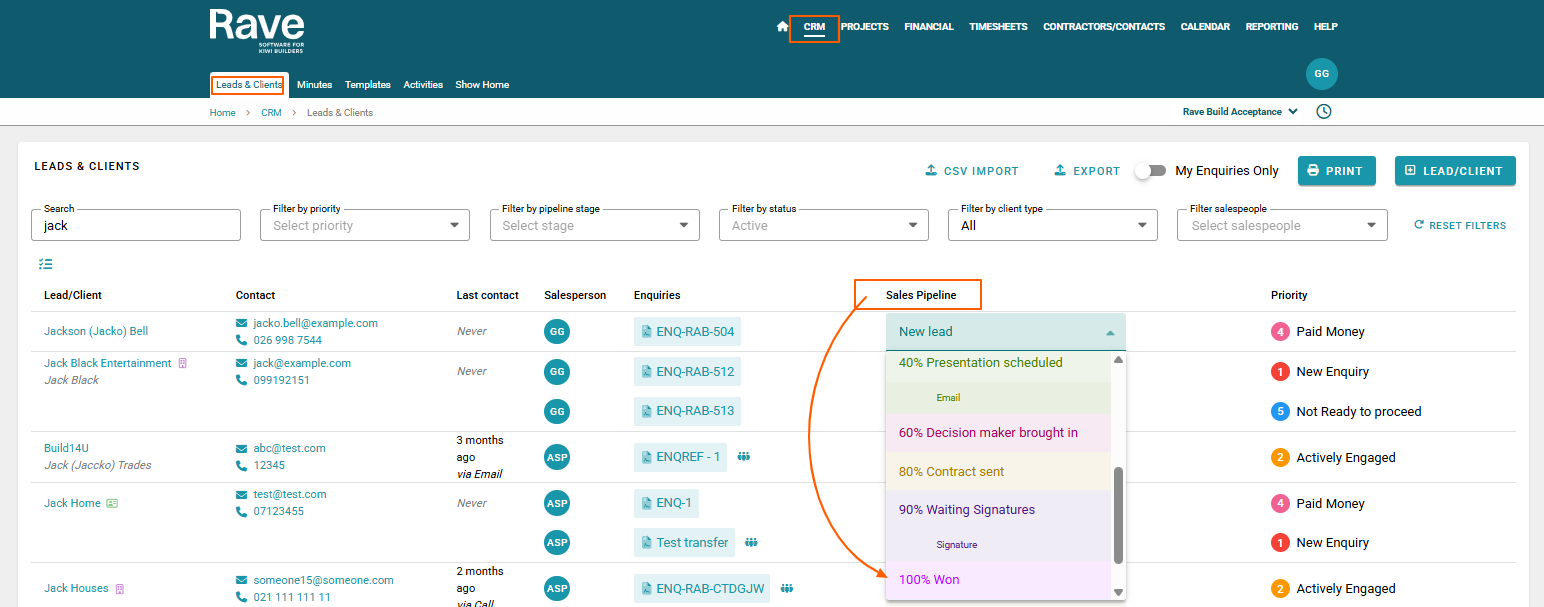Switch to Leads & Clients tab
The width and height of the screenshot is (1544, 607).
click(249, 85)
